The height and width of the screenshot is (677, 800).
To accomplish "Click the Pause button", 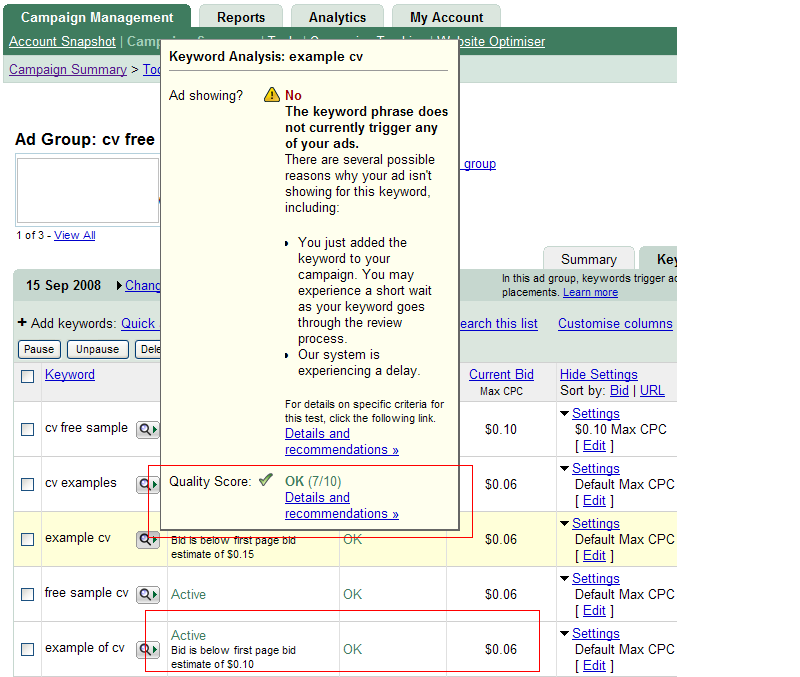I will pos(39,349).
